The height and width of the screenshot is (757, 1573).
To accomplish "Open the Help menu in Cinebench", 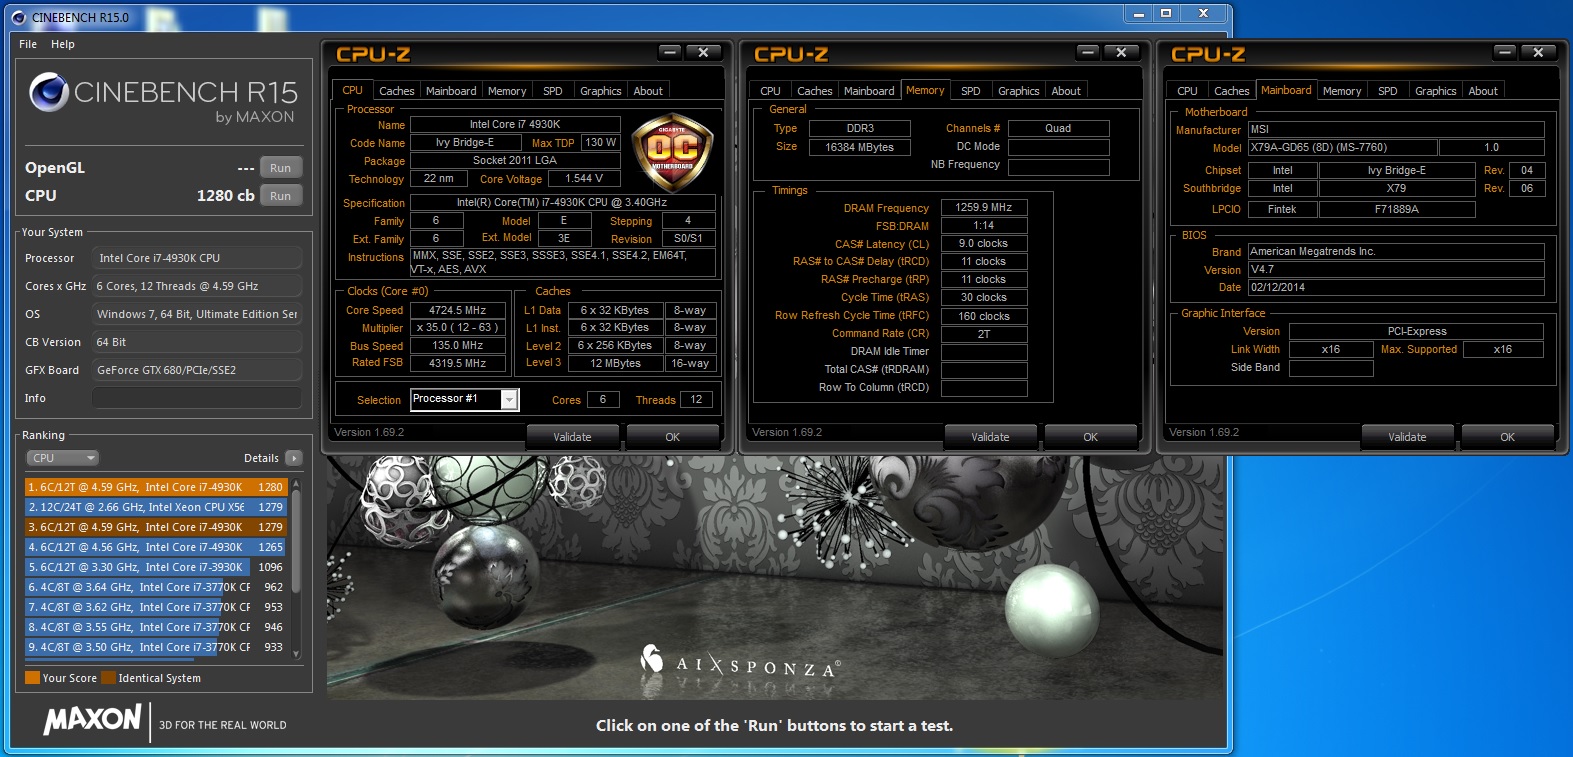I will click(x=63, y=44).
